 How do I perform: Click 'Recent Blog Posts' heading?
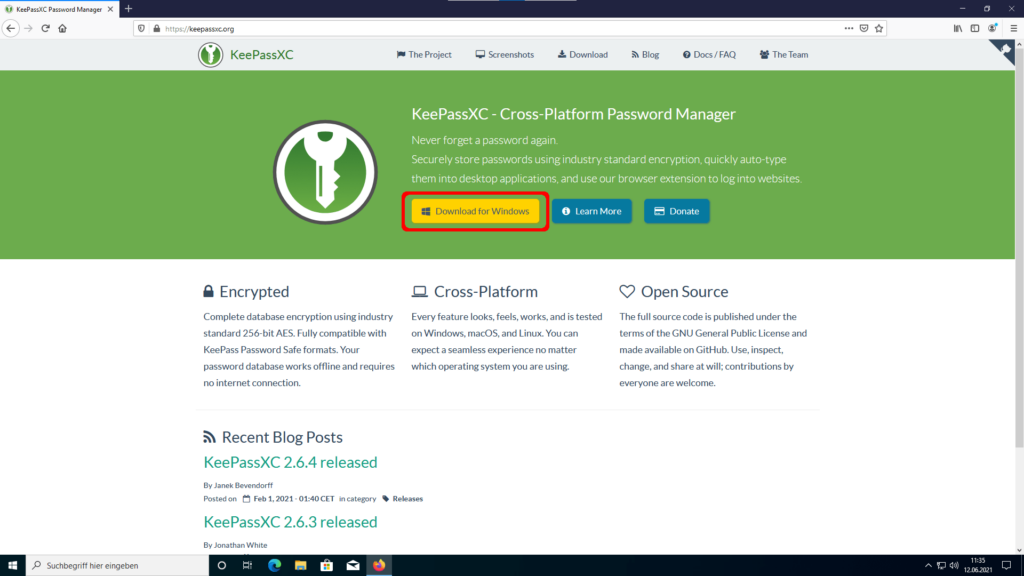pos(282,437)
